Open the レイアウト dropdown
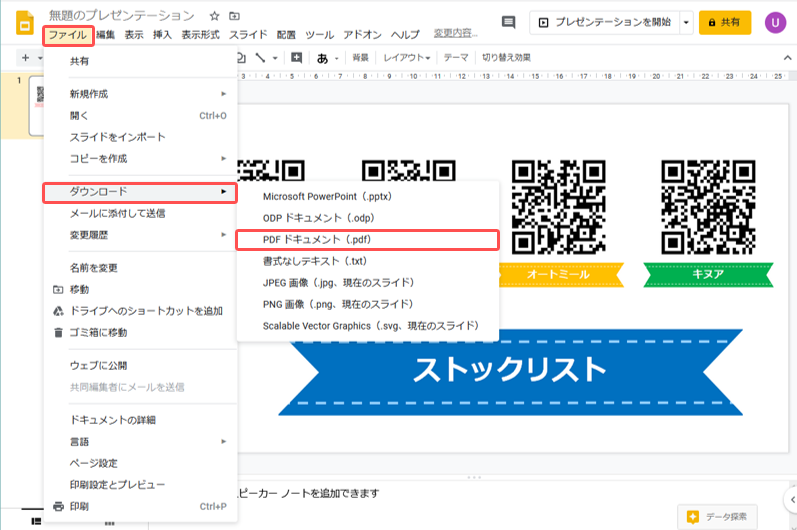The image size is (797, 530). coord(407,58)
